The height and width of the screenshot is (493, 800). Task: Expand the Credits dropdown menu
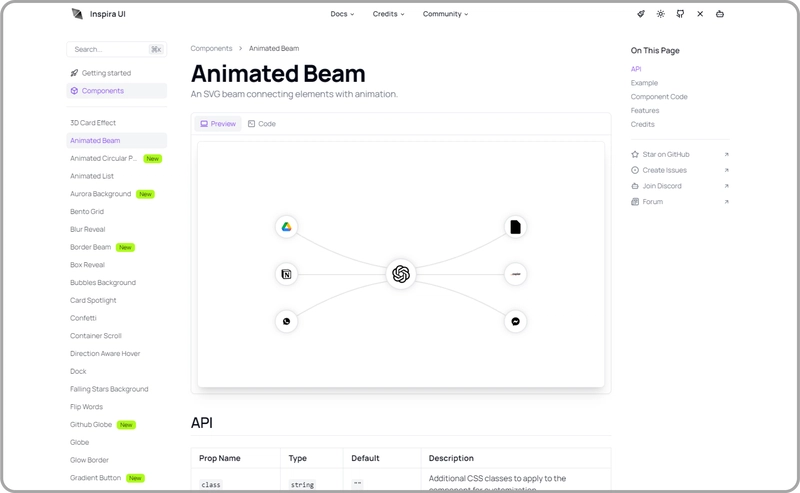coord(388,14)
